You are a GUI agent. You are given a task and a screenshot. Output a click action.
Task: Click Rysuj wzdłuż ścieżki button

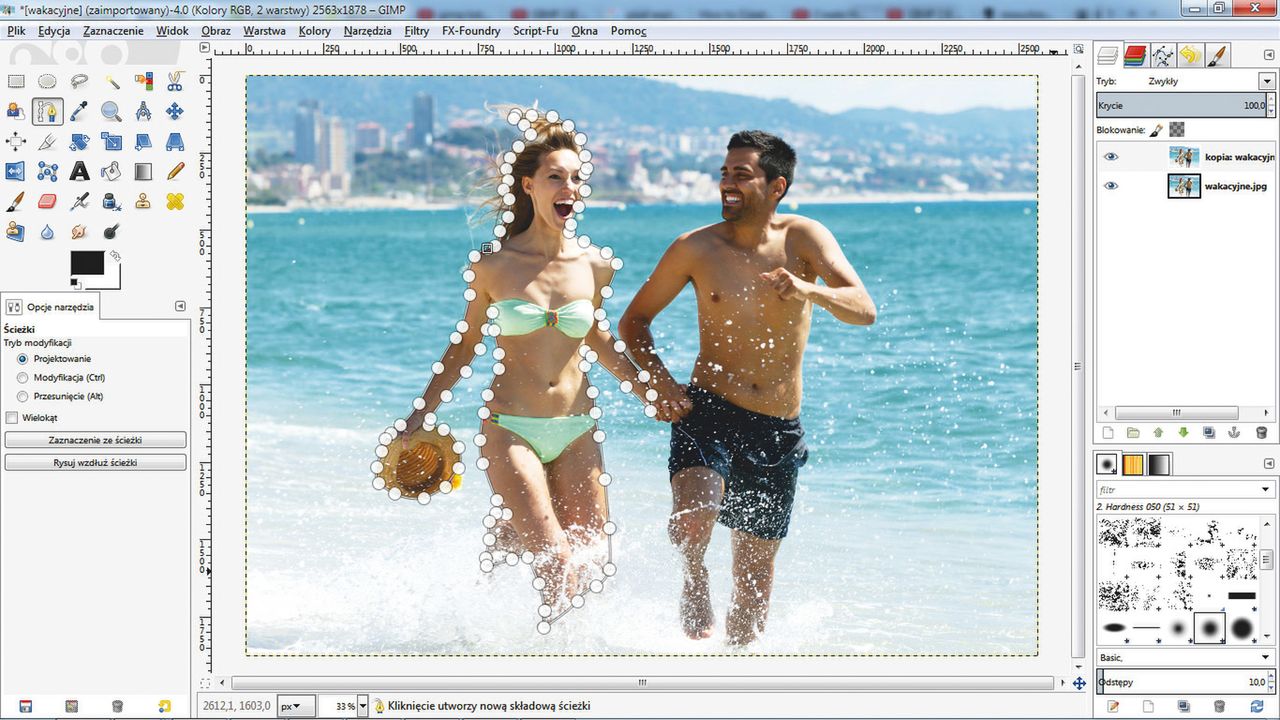(x=95, y=463)
